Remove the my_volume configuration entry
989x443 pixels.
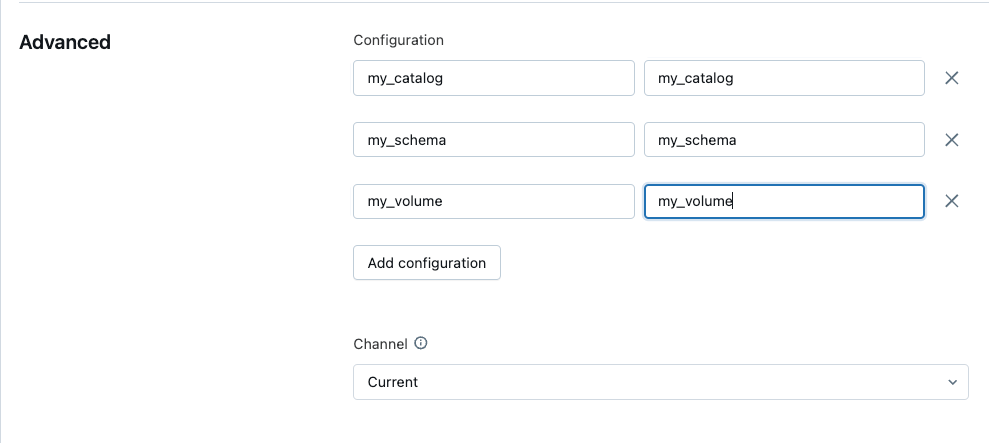[x=952, y=201]
